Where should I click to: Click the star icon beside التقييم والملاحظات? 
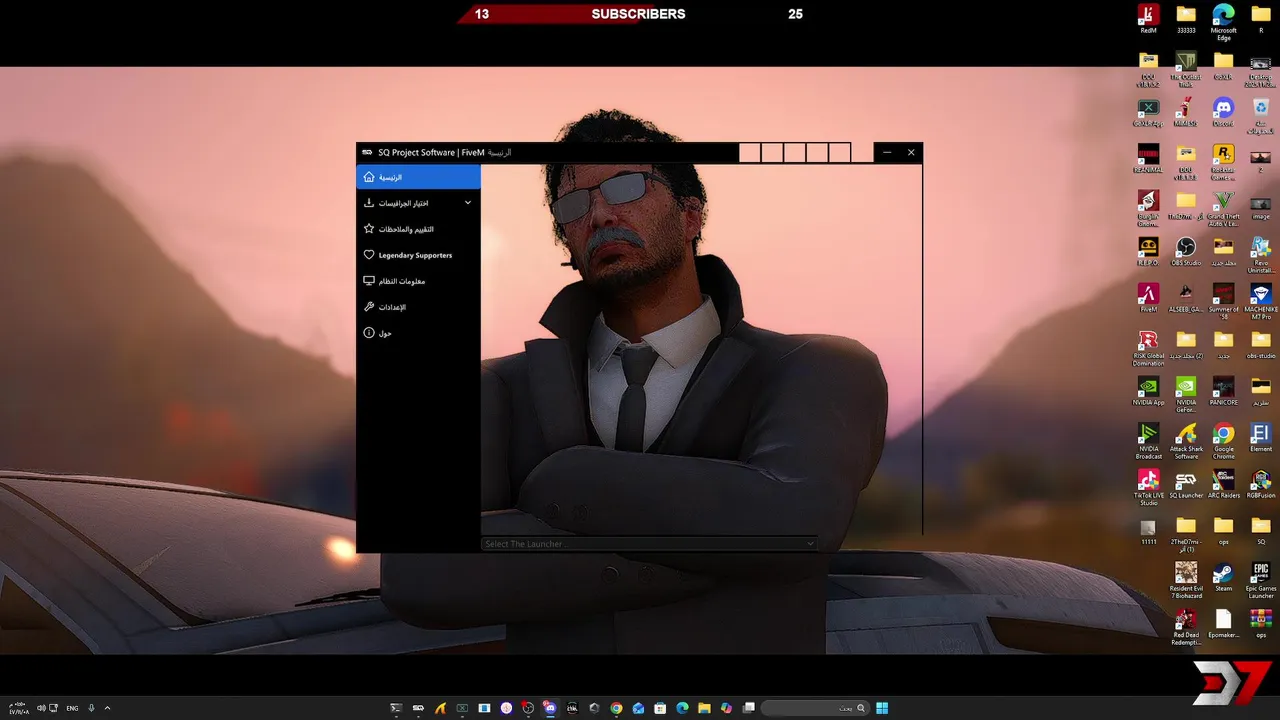[x=369, y=229]
